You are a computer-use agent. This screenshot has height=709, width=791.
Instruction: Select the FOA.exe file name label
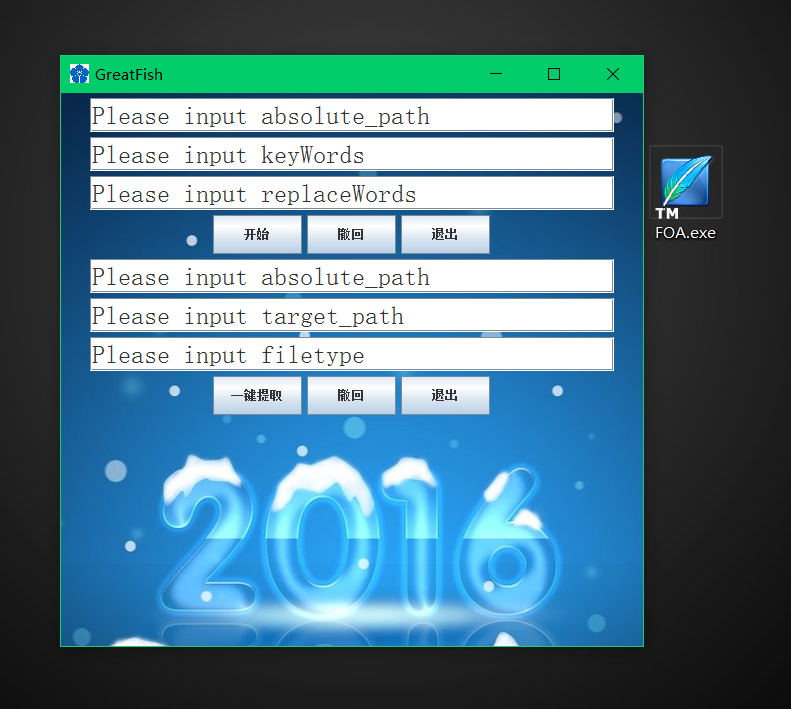point(685,233)
